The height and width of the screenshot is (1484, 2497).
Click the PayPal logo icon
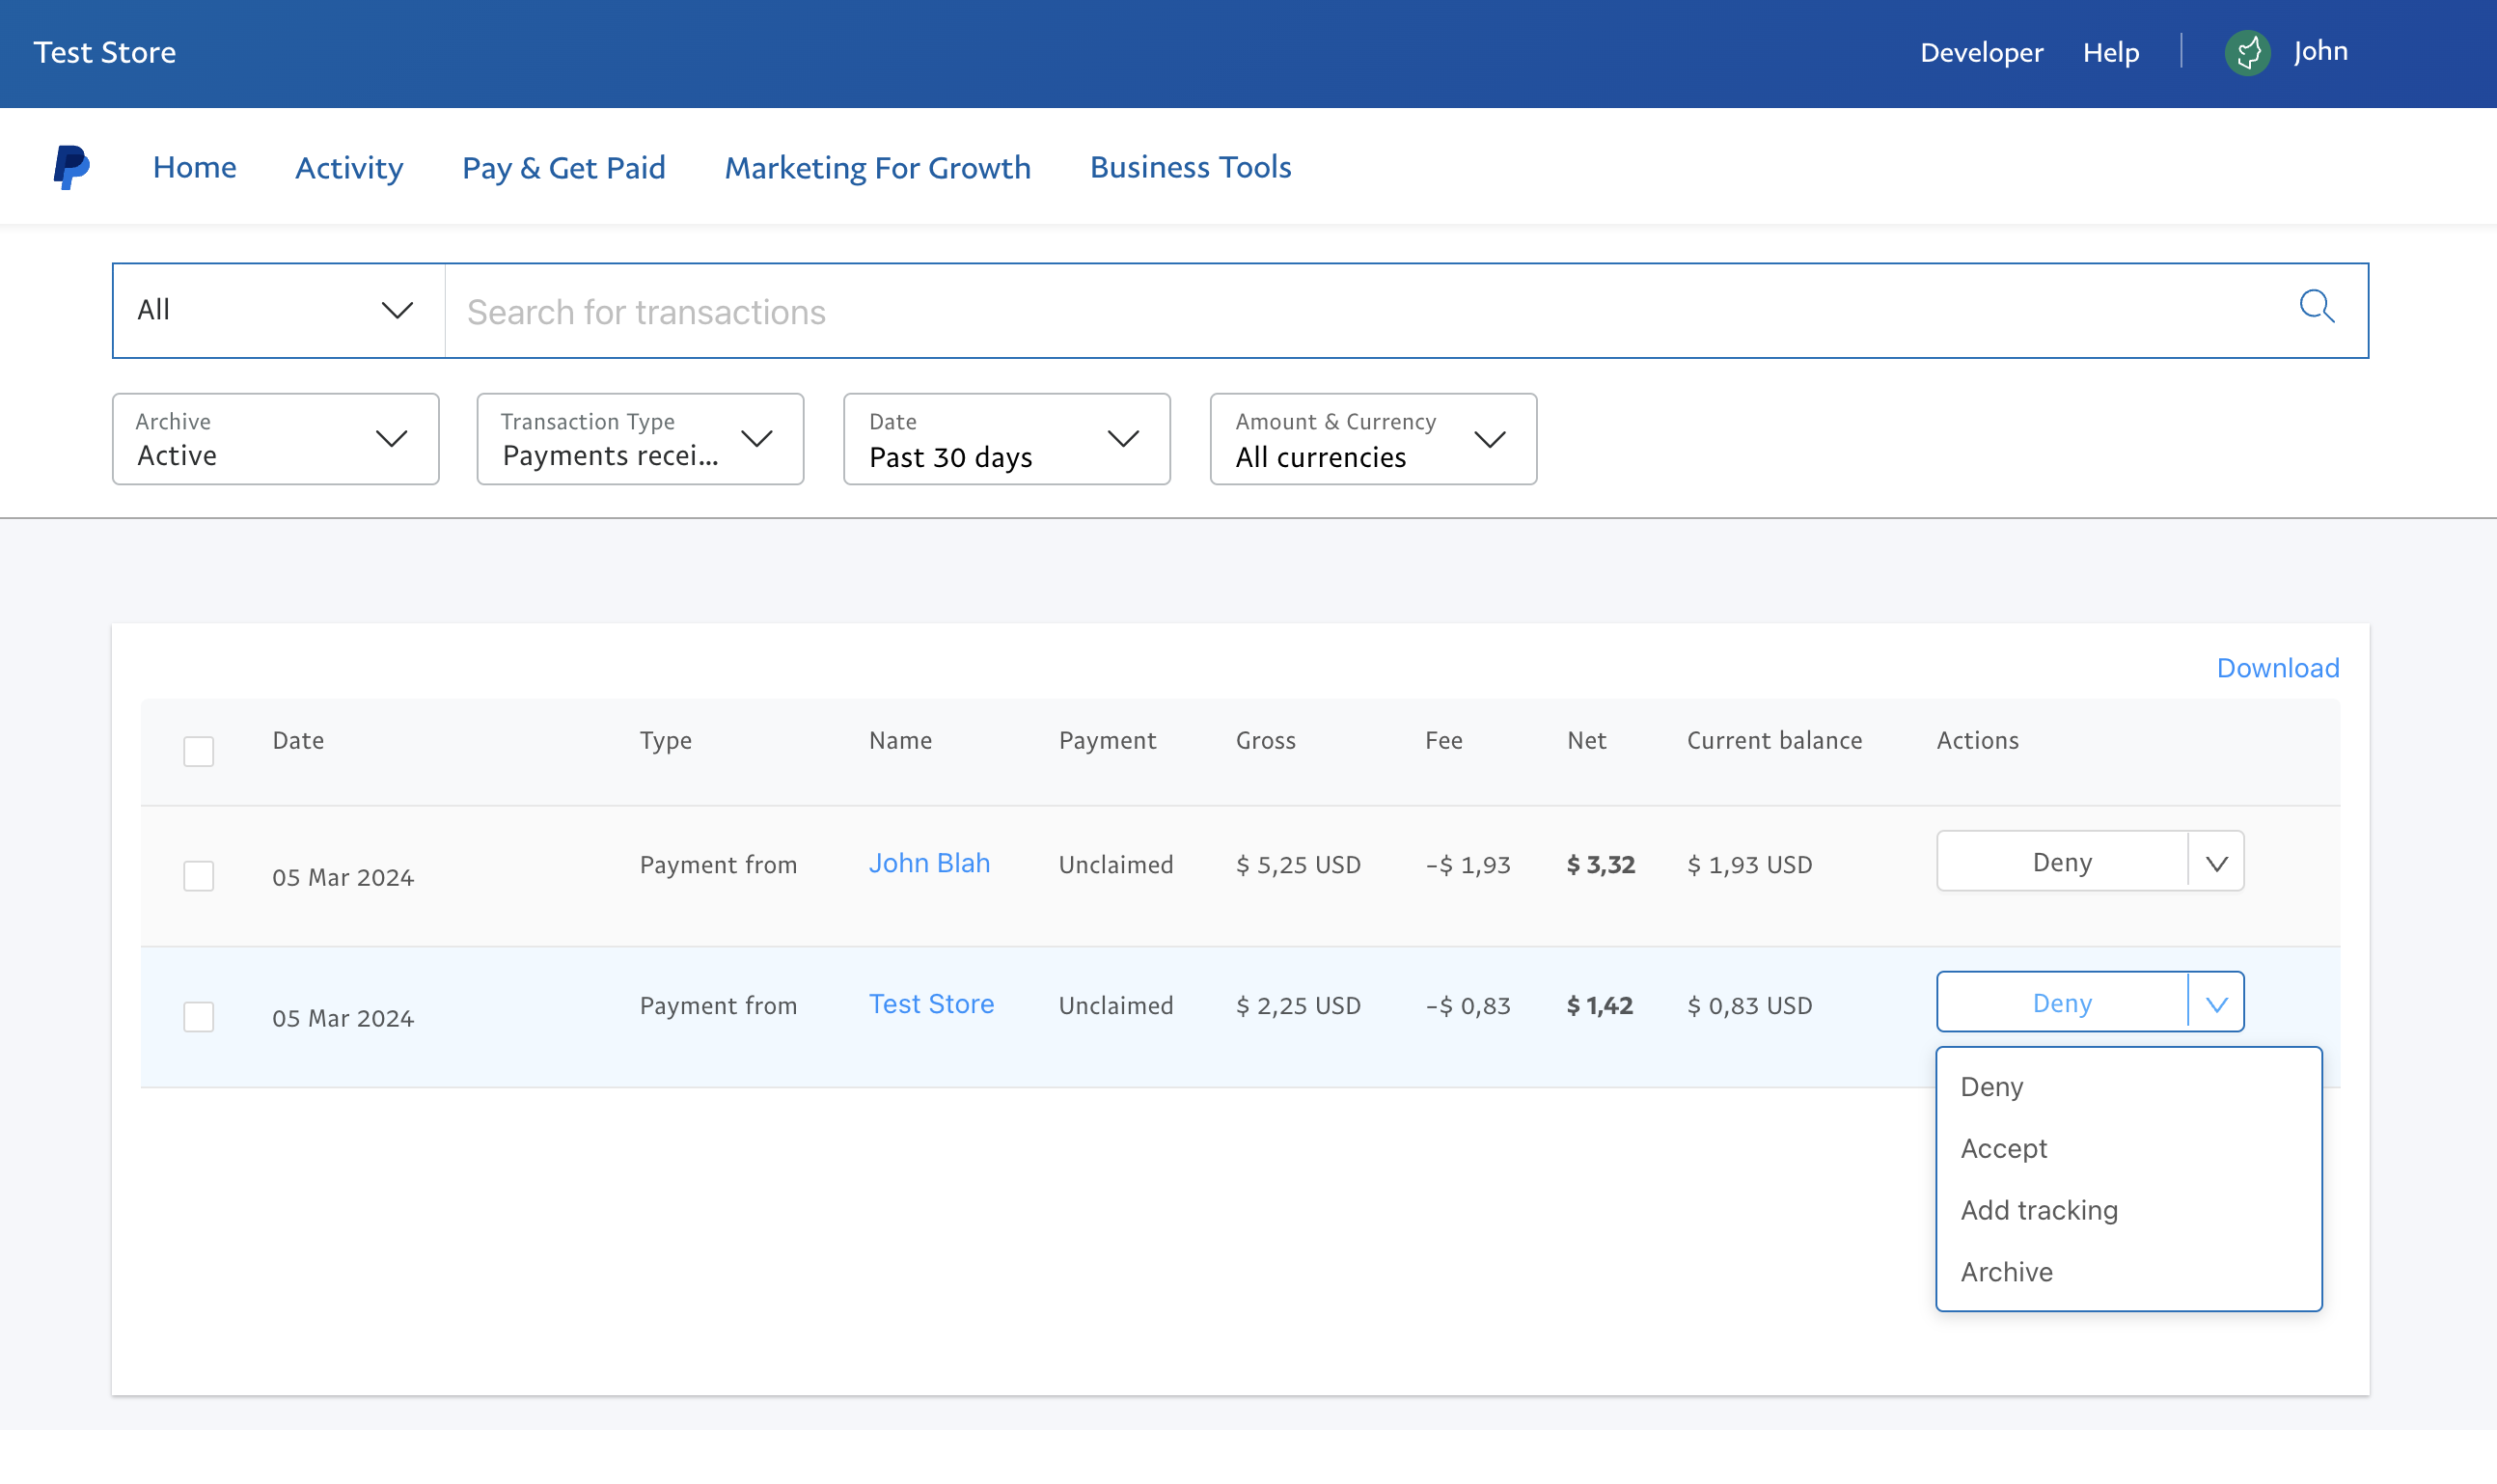(72, 167)
